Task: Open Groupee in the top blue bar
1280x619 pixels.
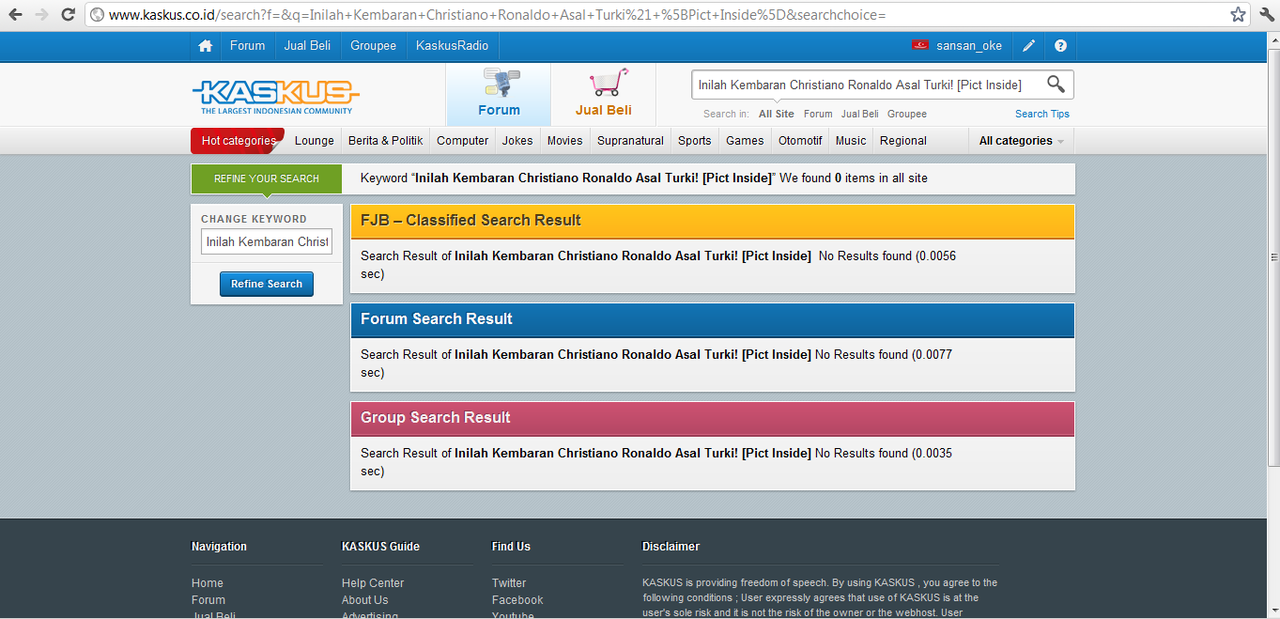Action: tap(373, 46)
